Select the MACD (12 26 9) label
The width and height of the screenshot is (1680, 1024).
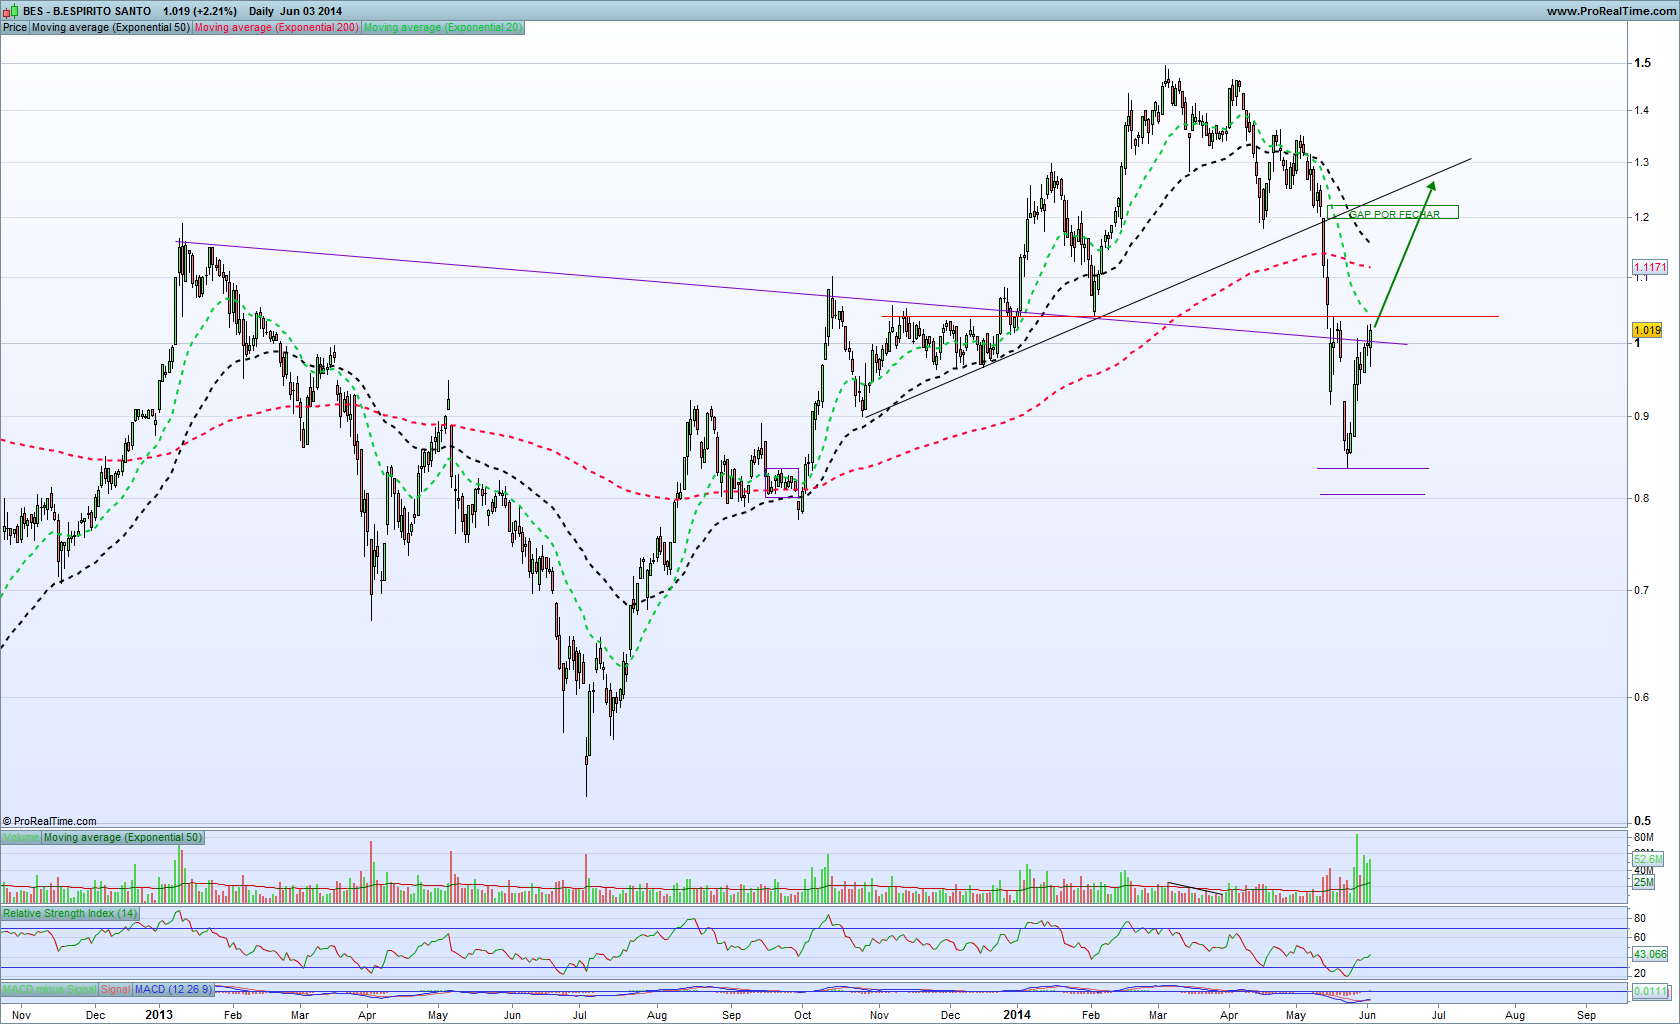(173, 990)
